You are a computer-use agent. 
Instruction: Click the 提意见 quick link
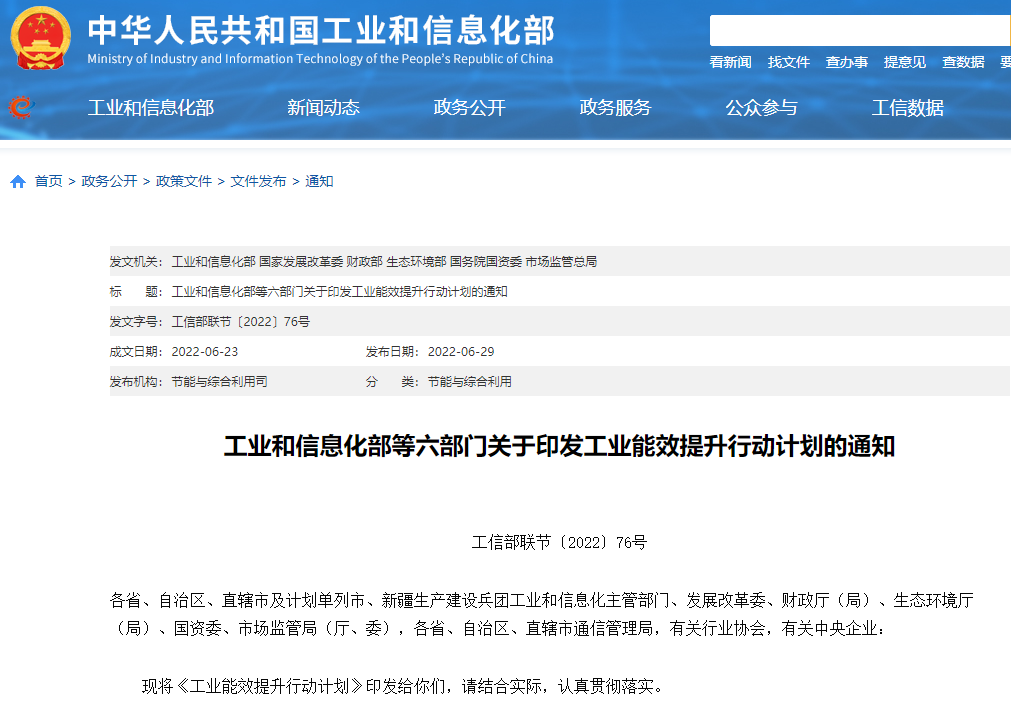click(x=904, y=62)
